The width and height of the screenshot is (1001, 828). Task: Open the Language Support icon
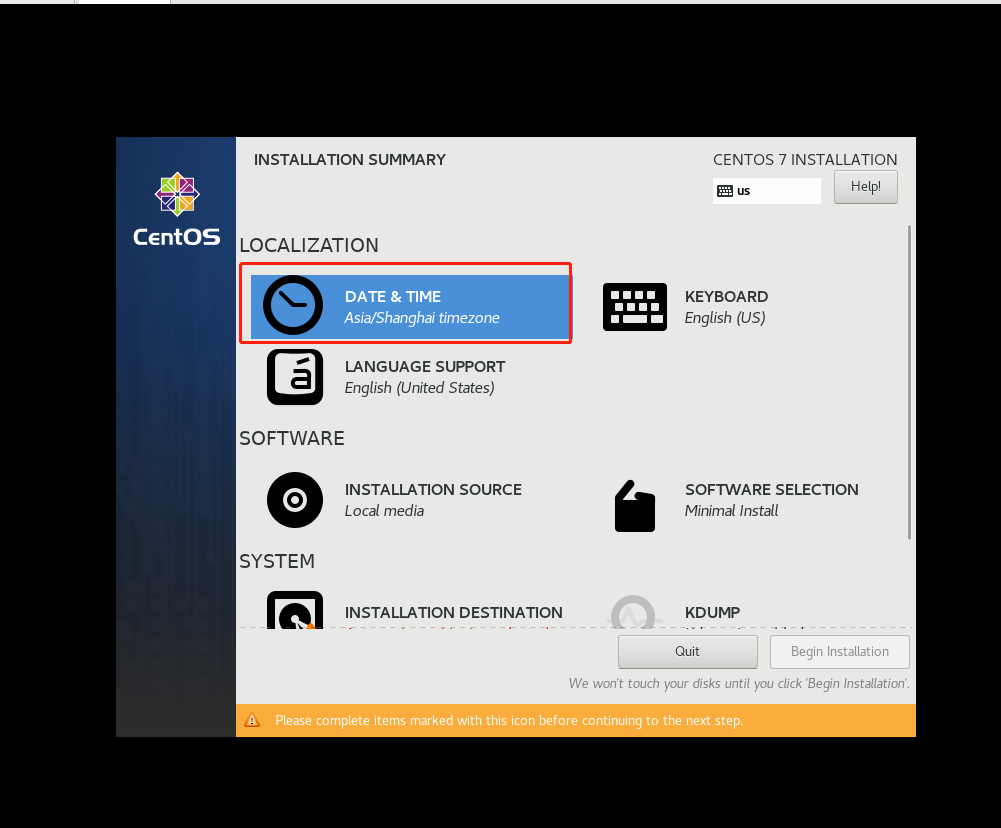point(295,377)
